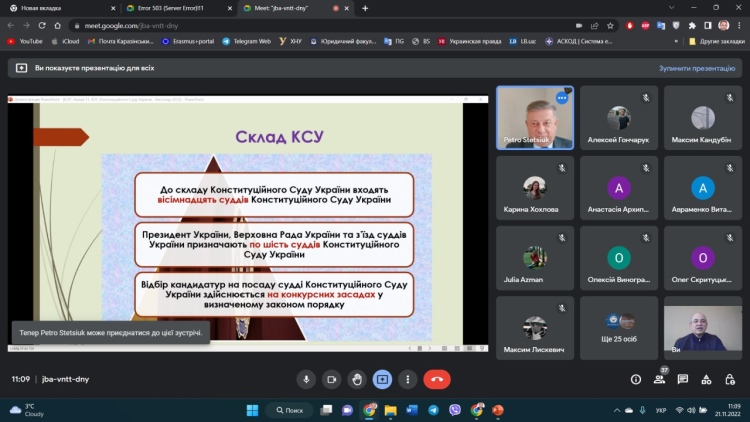Open the chat with everyone panel
This screenshot has height=422, width=750.
pyautogui.click(x=683, y=379)
